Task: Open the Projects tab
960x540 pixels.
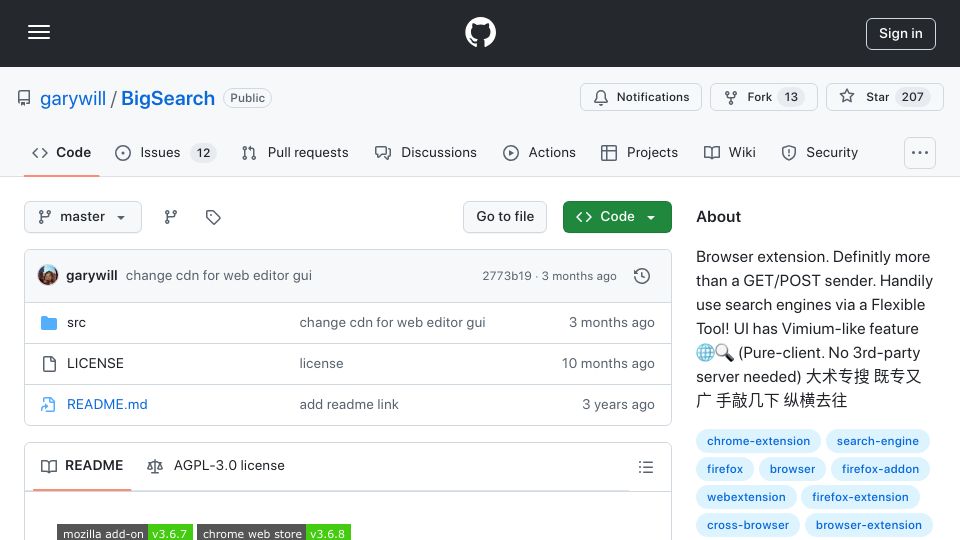Action: coord(639,152)
